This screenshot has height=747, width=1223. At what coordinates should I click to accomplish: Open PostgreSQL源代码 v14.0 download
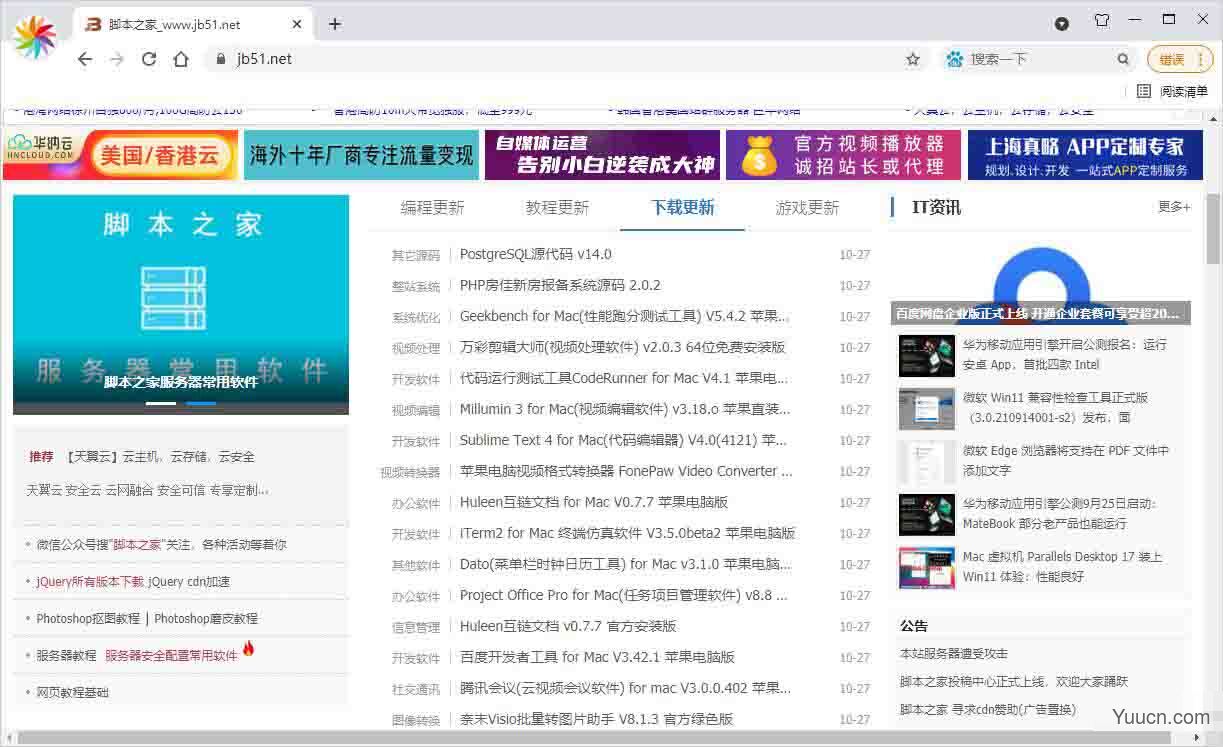click(x=535, y=254)
